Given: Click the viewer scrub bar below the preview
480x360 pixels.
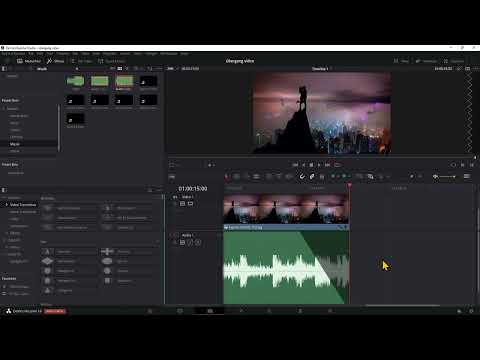Looking at the screenshot, I should (x=321, y=157).
